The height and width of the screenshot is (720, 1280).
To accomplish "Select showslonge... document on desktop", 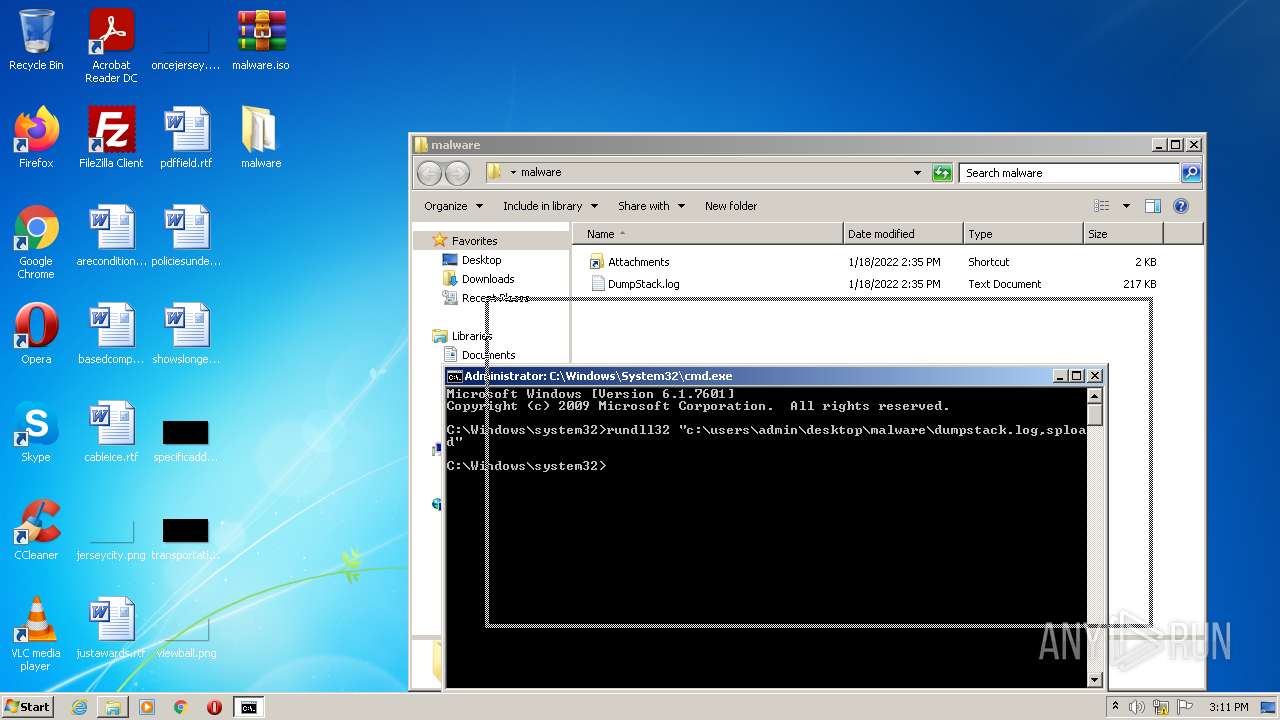I will pyautogui.click(x=186, y=334).
